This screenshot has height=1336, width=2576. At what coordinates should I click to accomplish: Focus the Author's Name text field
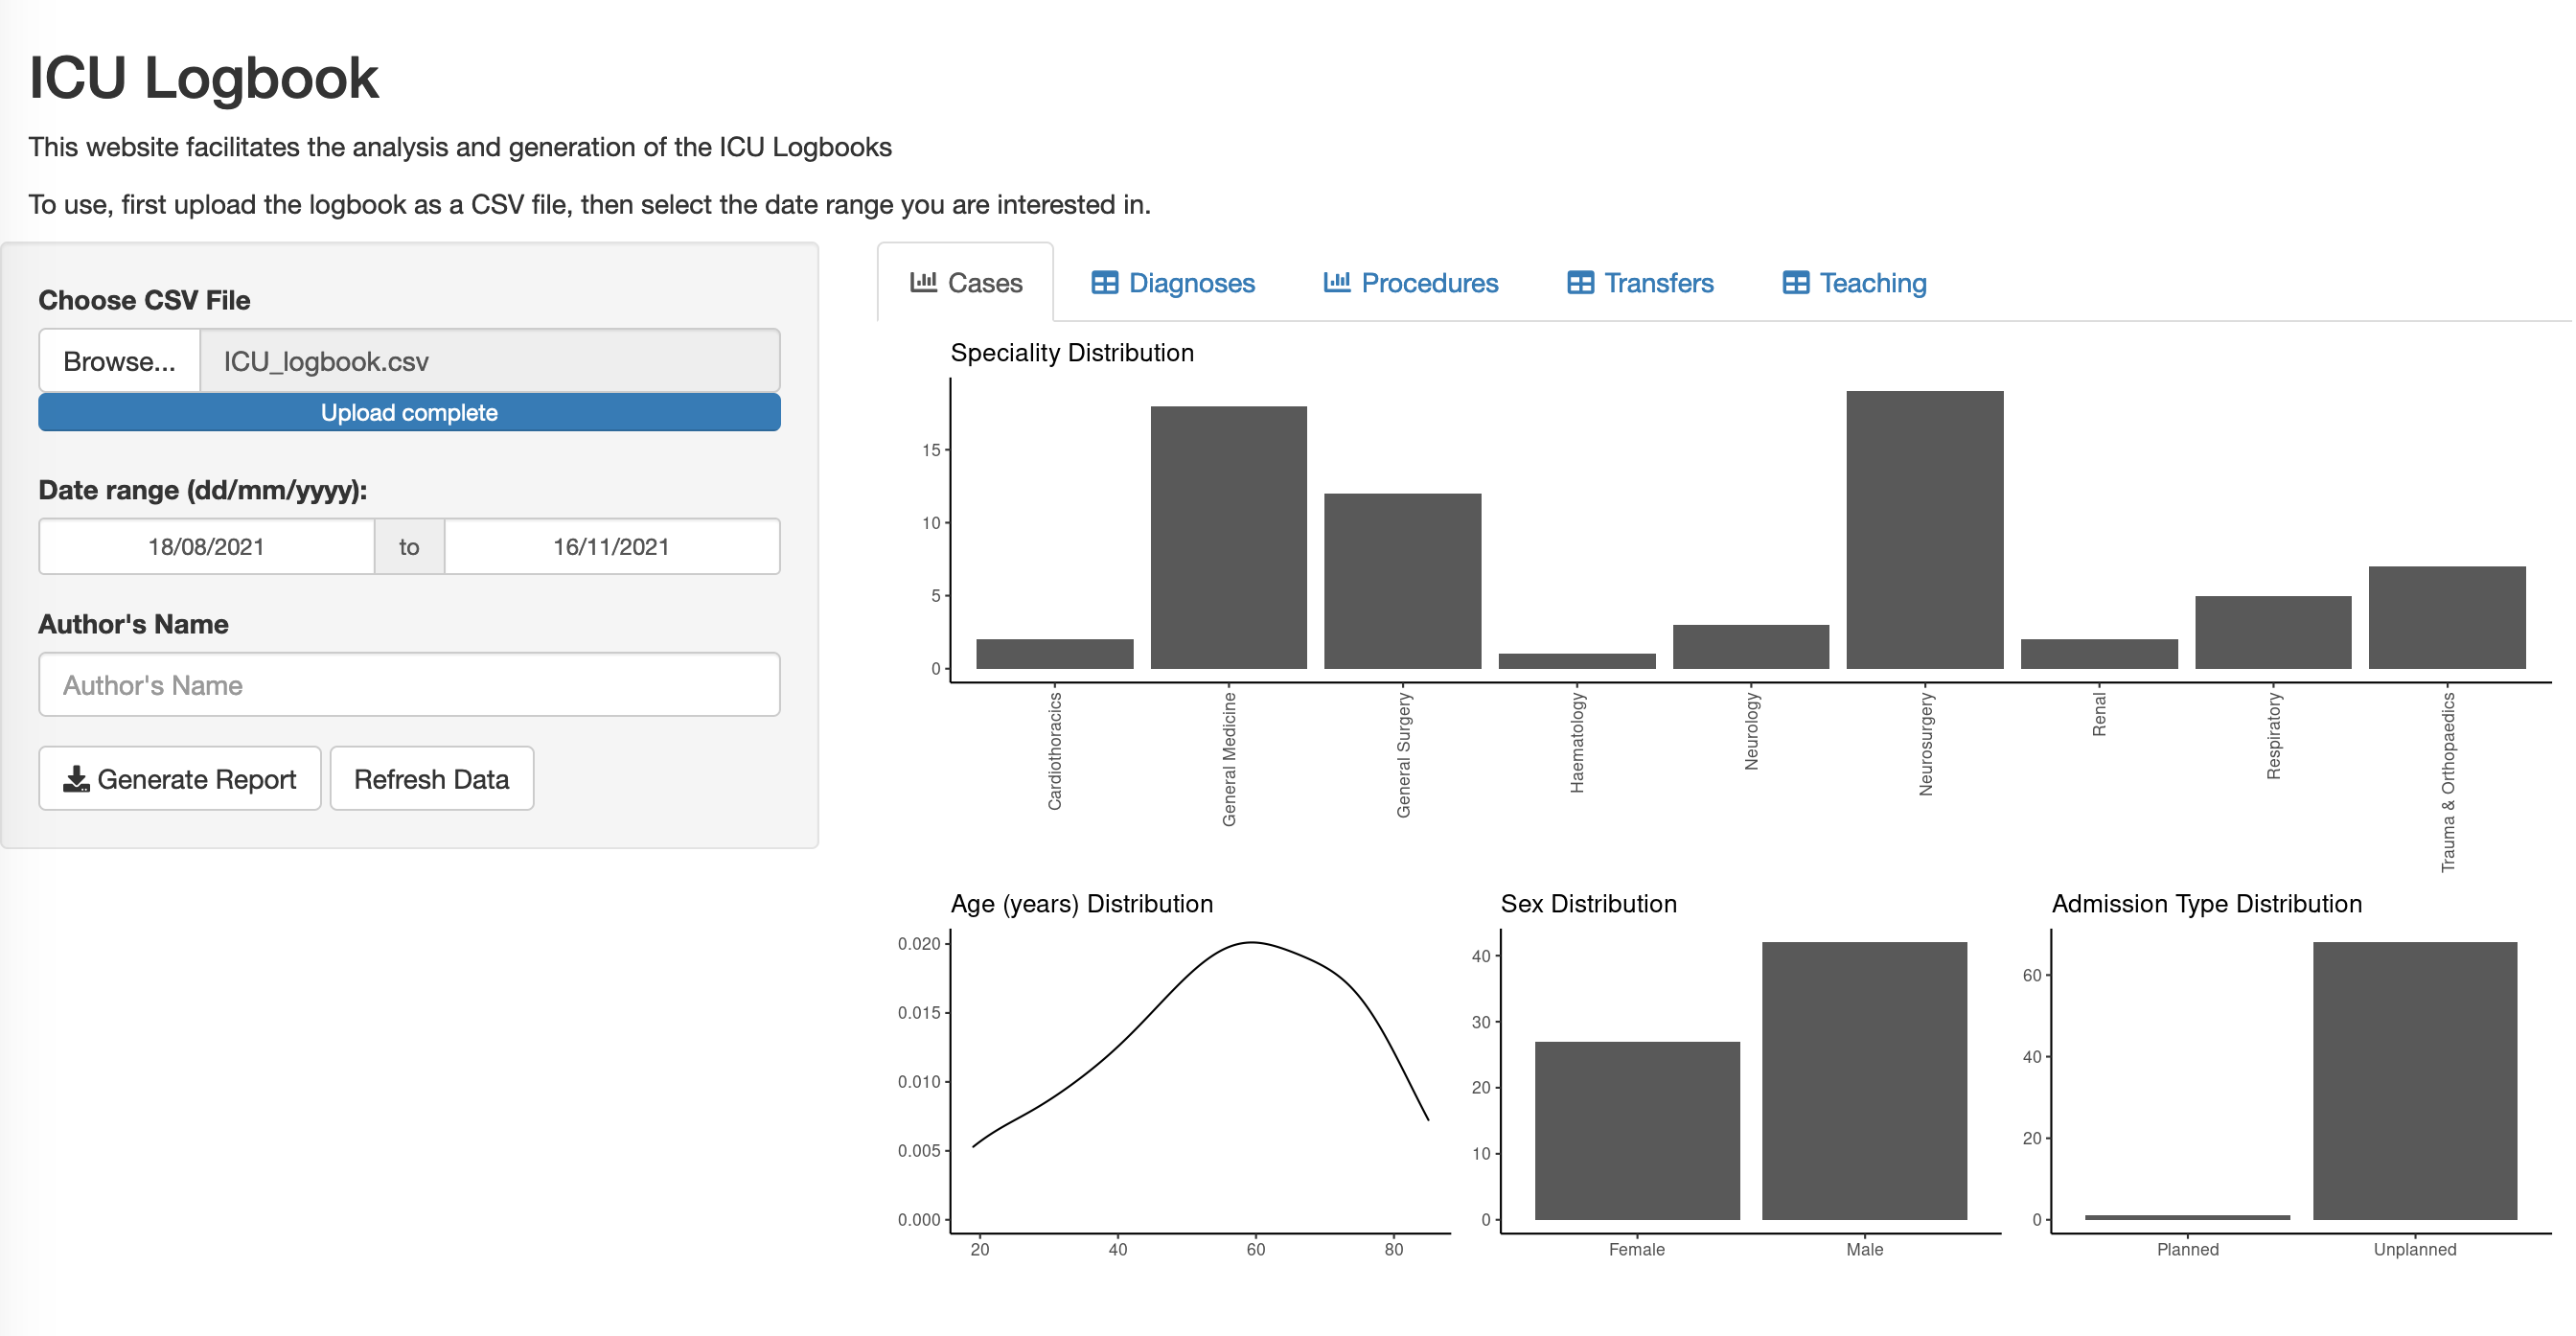[x=409, y=685]
